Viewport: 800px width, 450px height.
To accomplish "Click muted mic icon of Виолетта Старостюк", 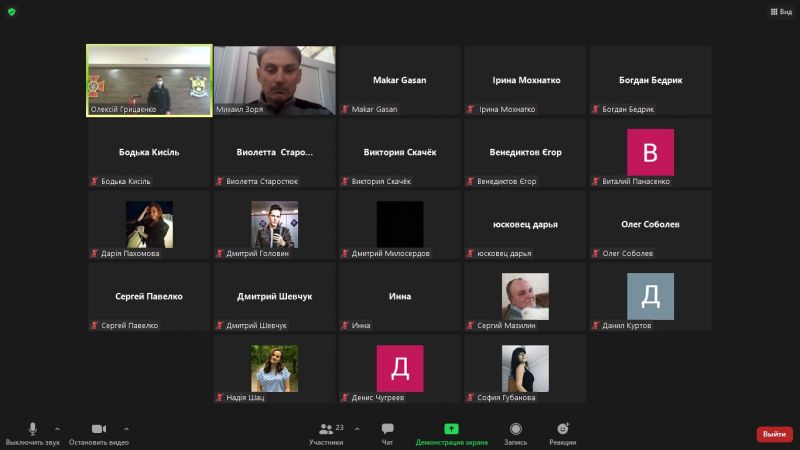I will point(220,181).
